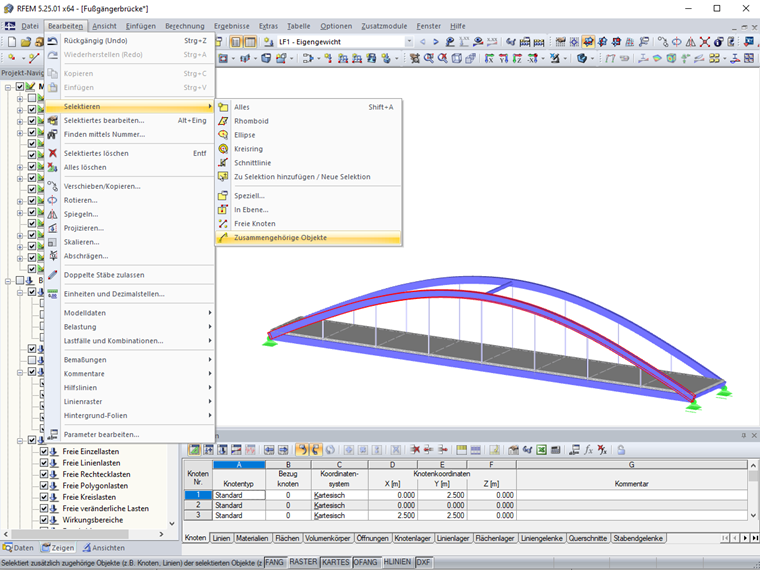
Task: Click the lock icon in table toolbar
Action: coord(621,450)
